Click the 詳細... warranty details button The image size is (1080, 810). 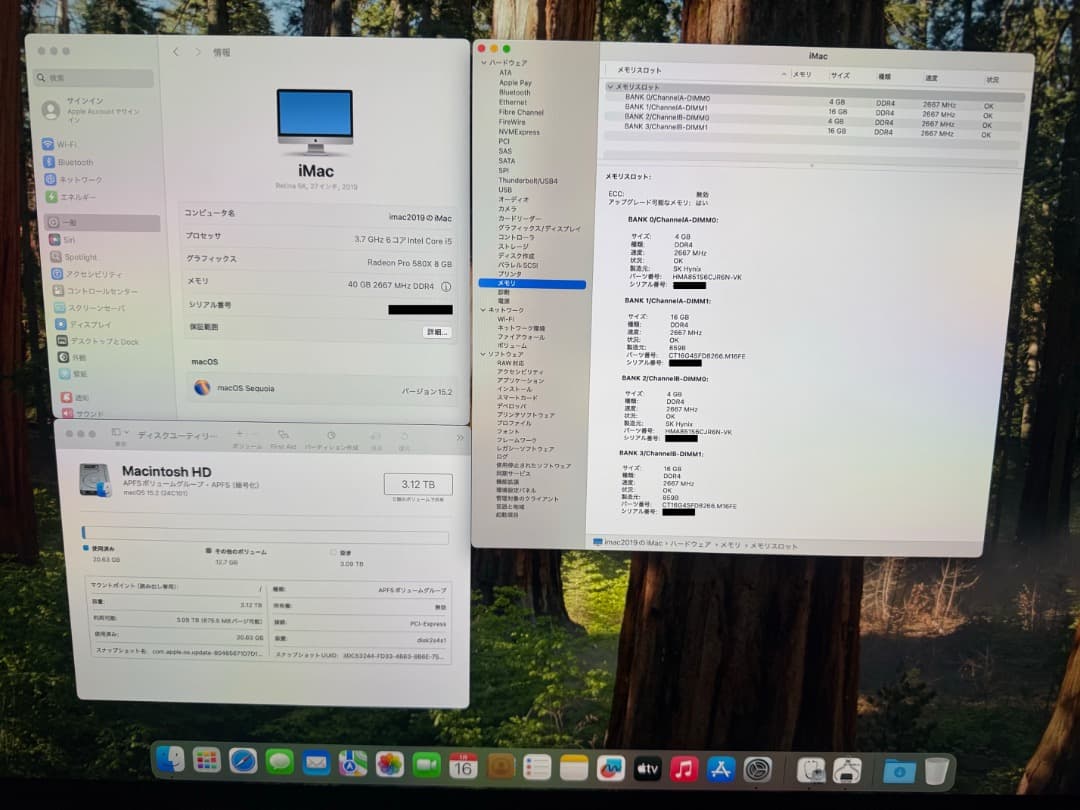(x=435, y=332)
